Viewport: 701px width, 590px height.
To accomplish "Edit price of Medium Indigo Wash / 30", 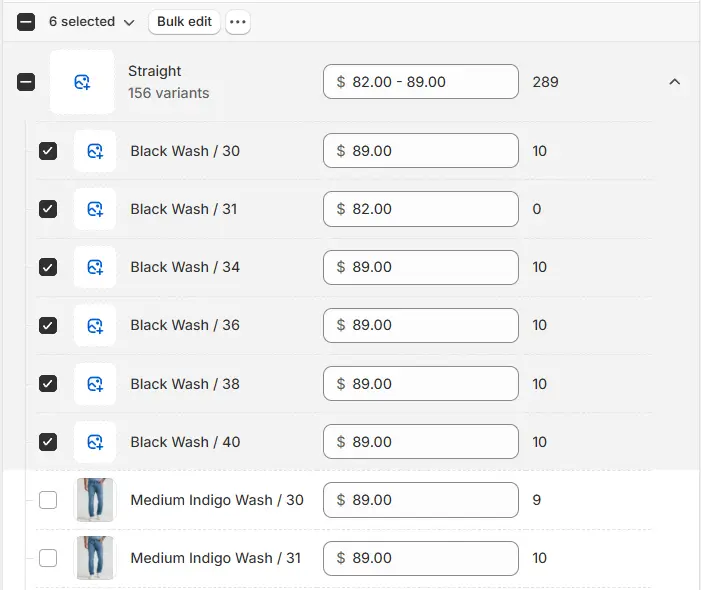I will (x=421, y=500).
